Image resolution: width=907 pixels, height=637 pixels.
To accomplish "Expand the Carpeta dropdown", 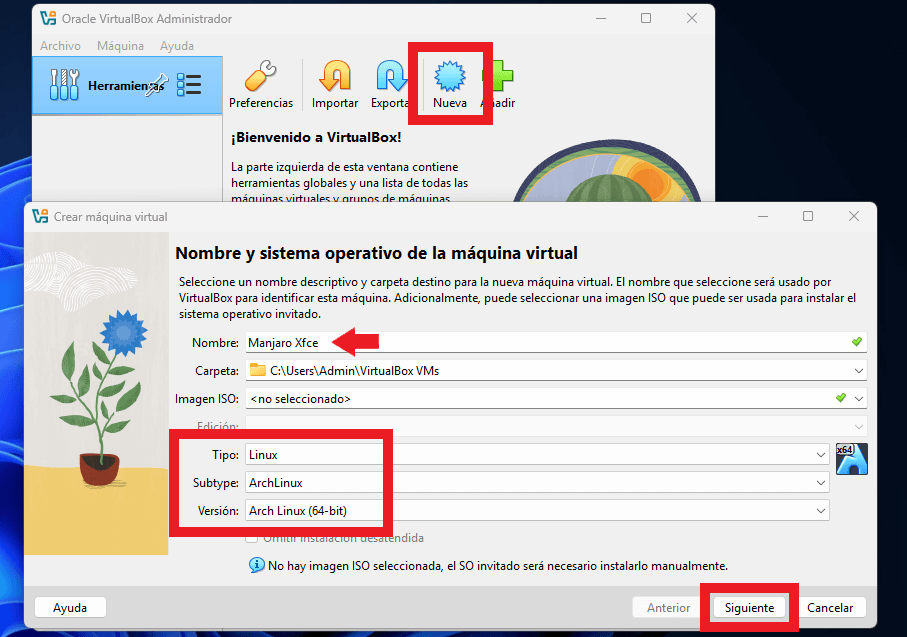I will (x=858, y=370).
